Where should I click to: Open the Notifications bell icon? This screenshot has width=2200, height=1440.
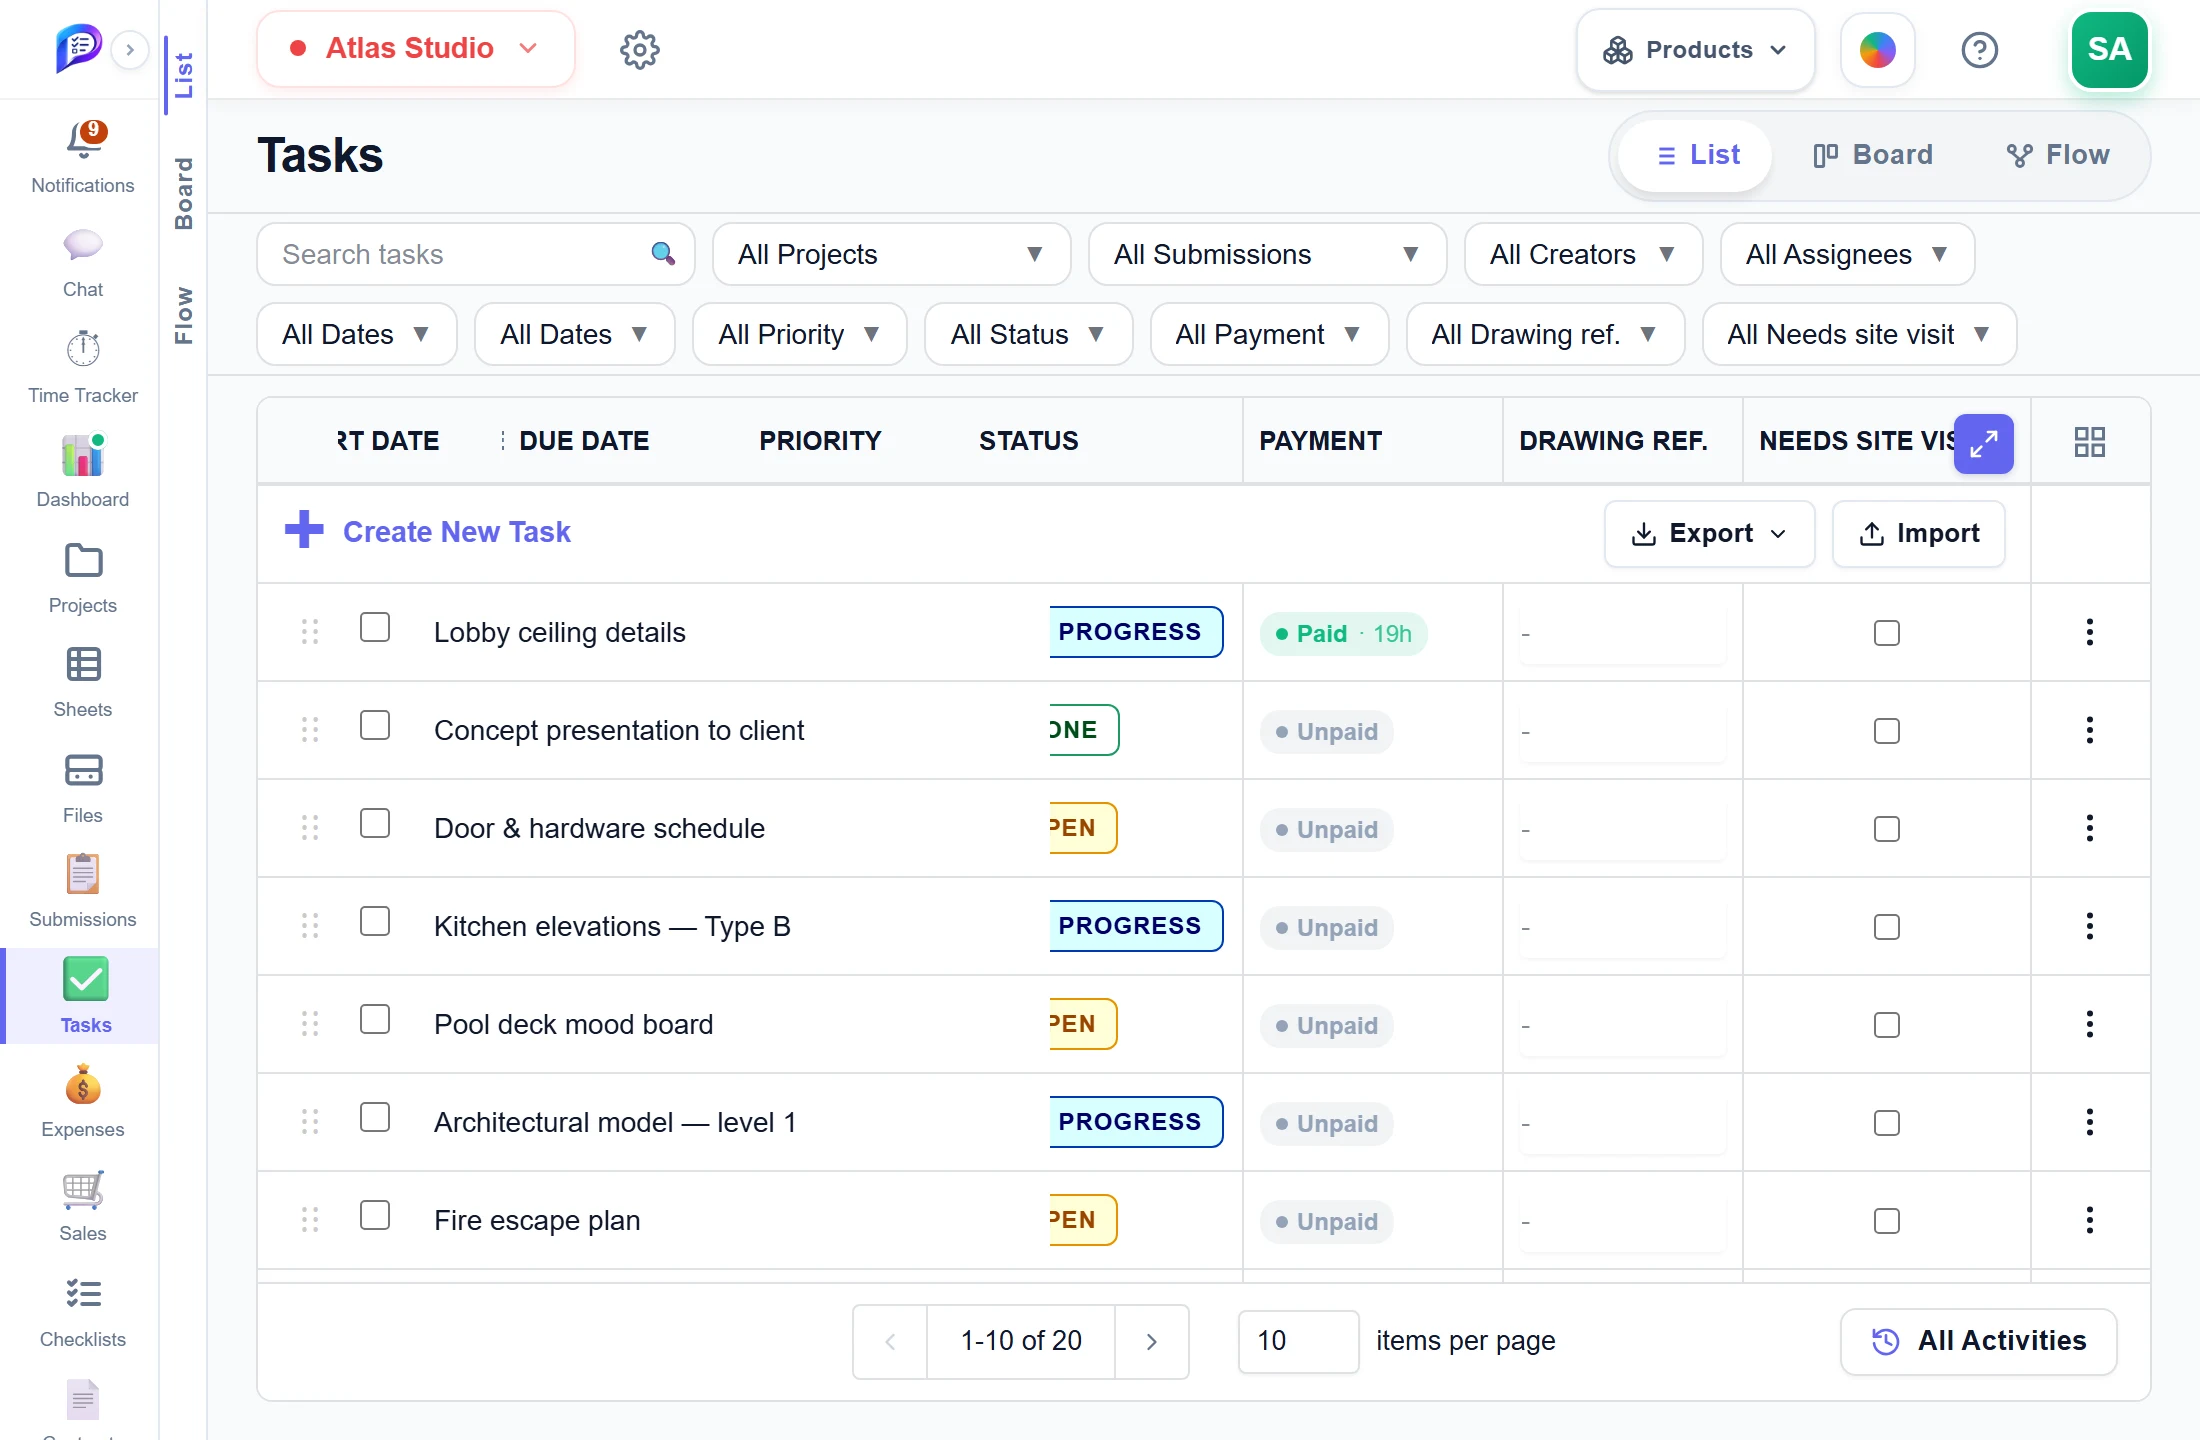(84, 141)
